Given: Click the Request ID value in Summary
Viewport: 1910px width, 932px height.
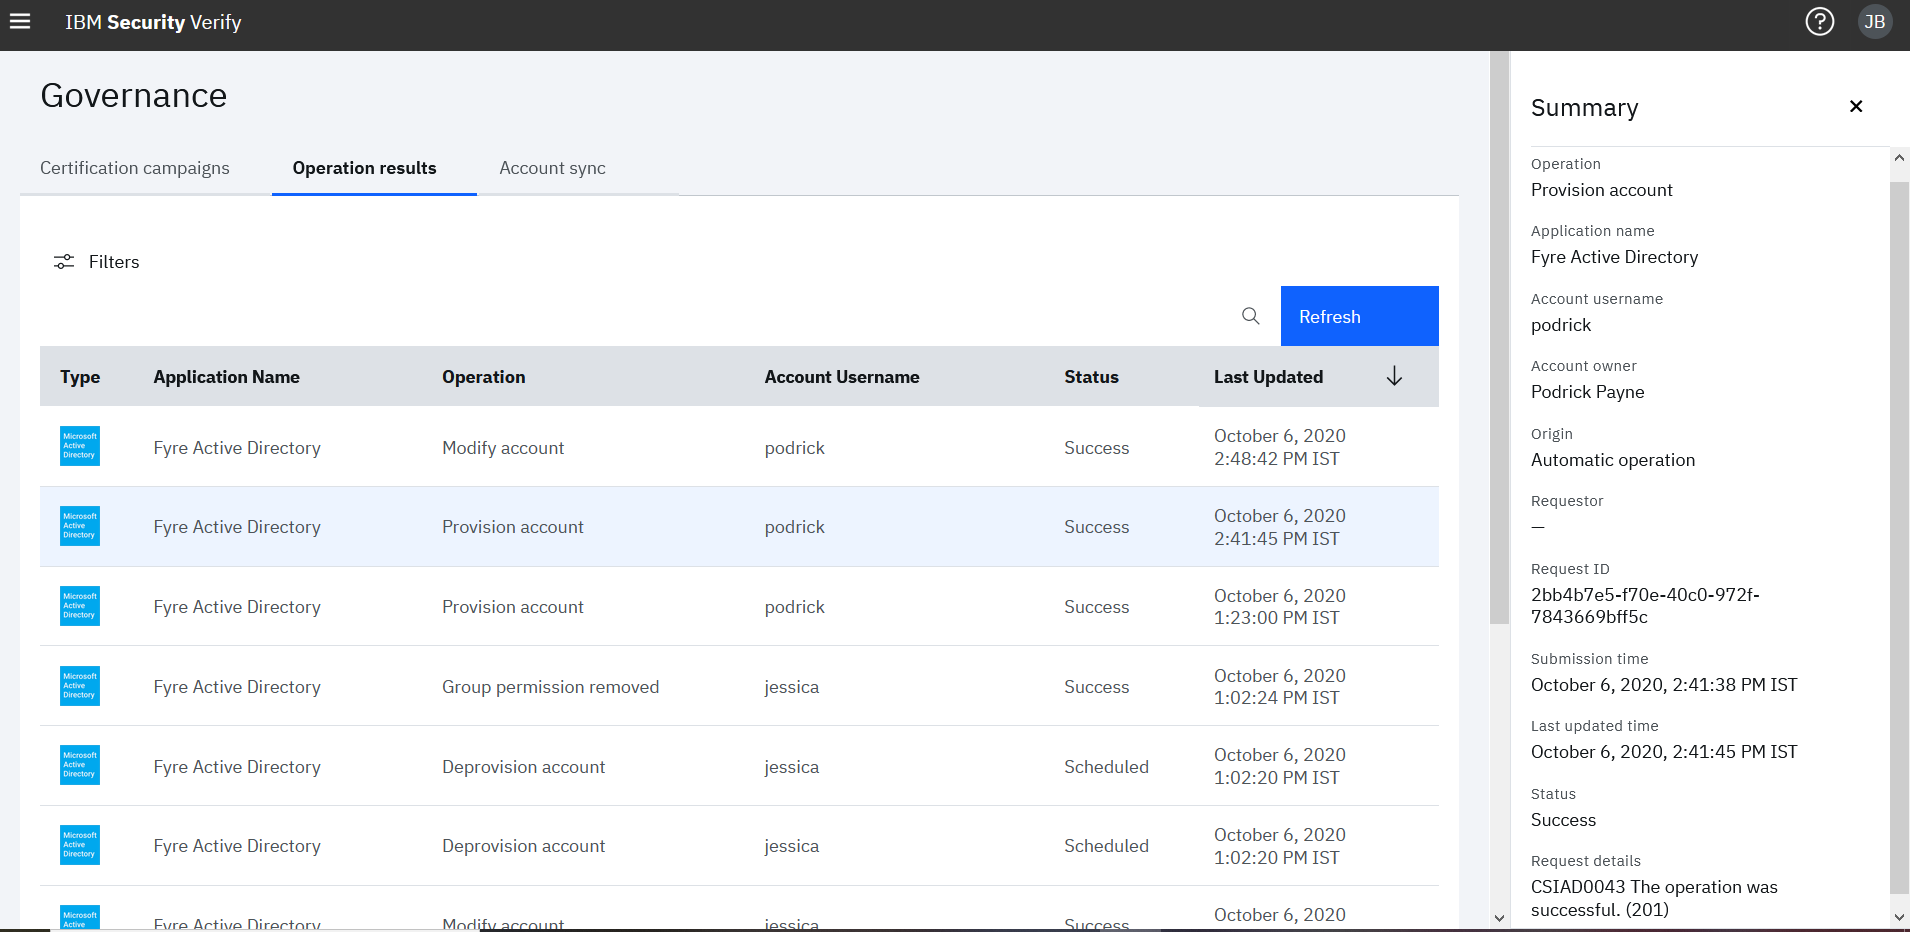Looking at the screenshot, I should coord(1645,606).
